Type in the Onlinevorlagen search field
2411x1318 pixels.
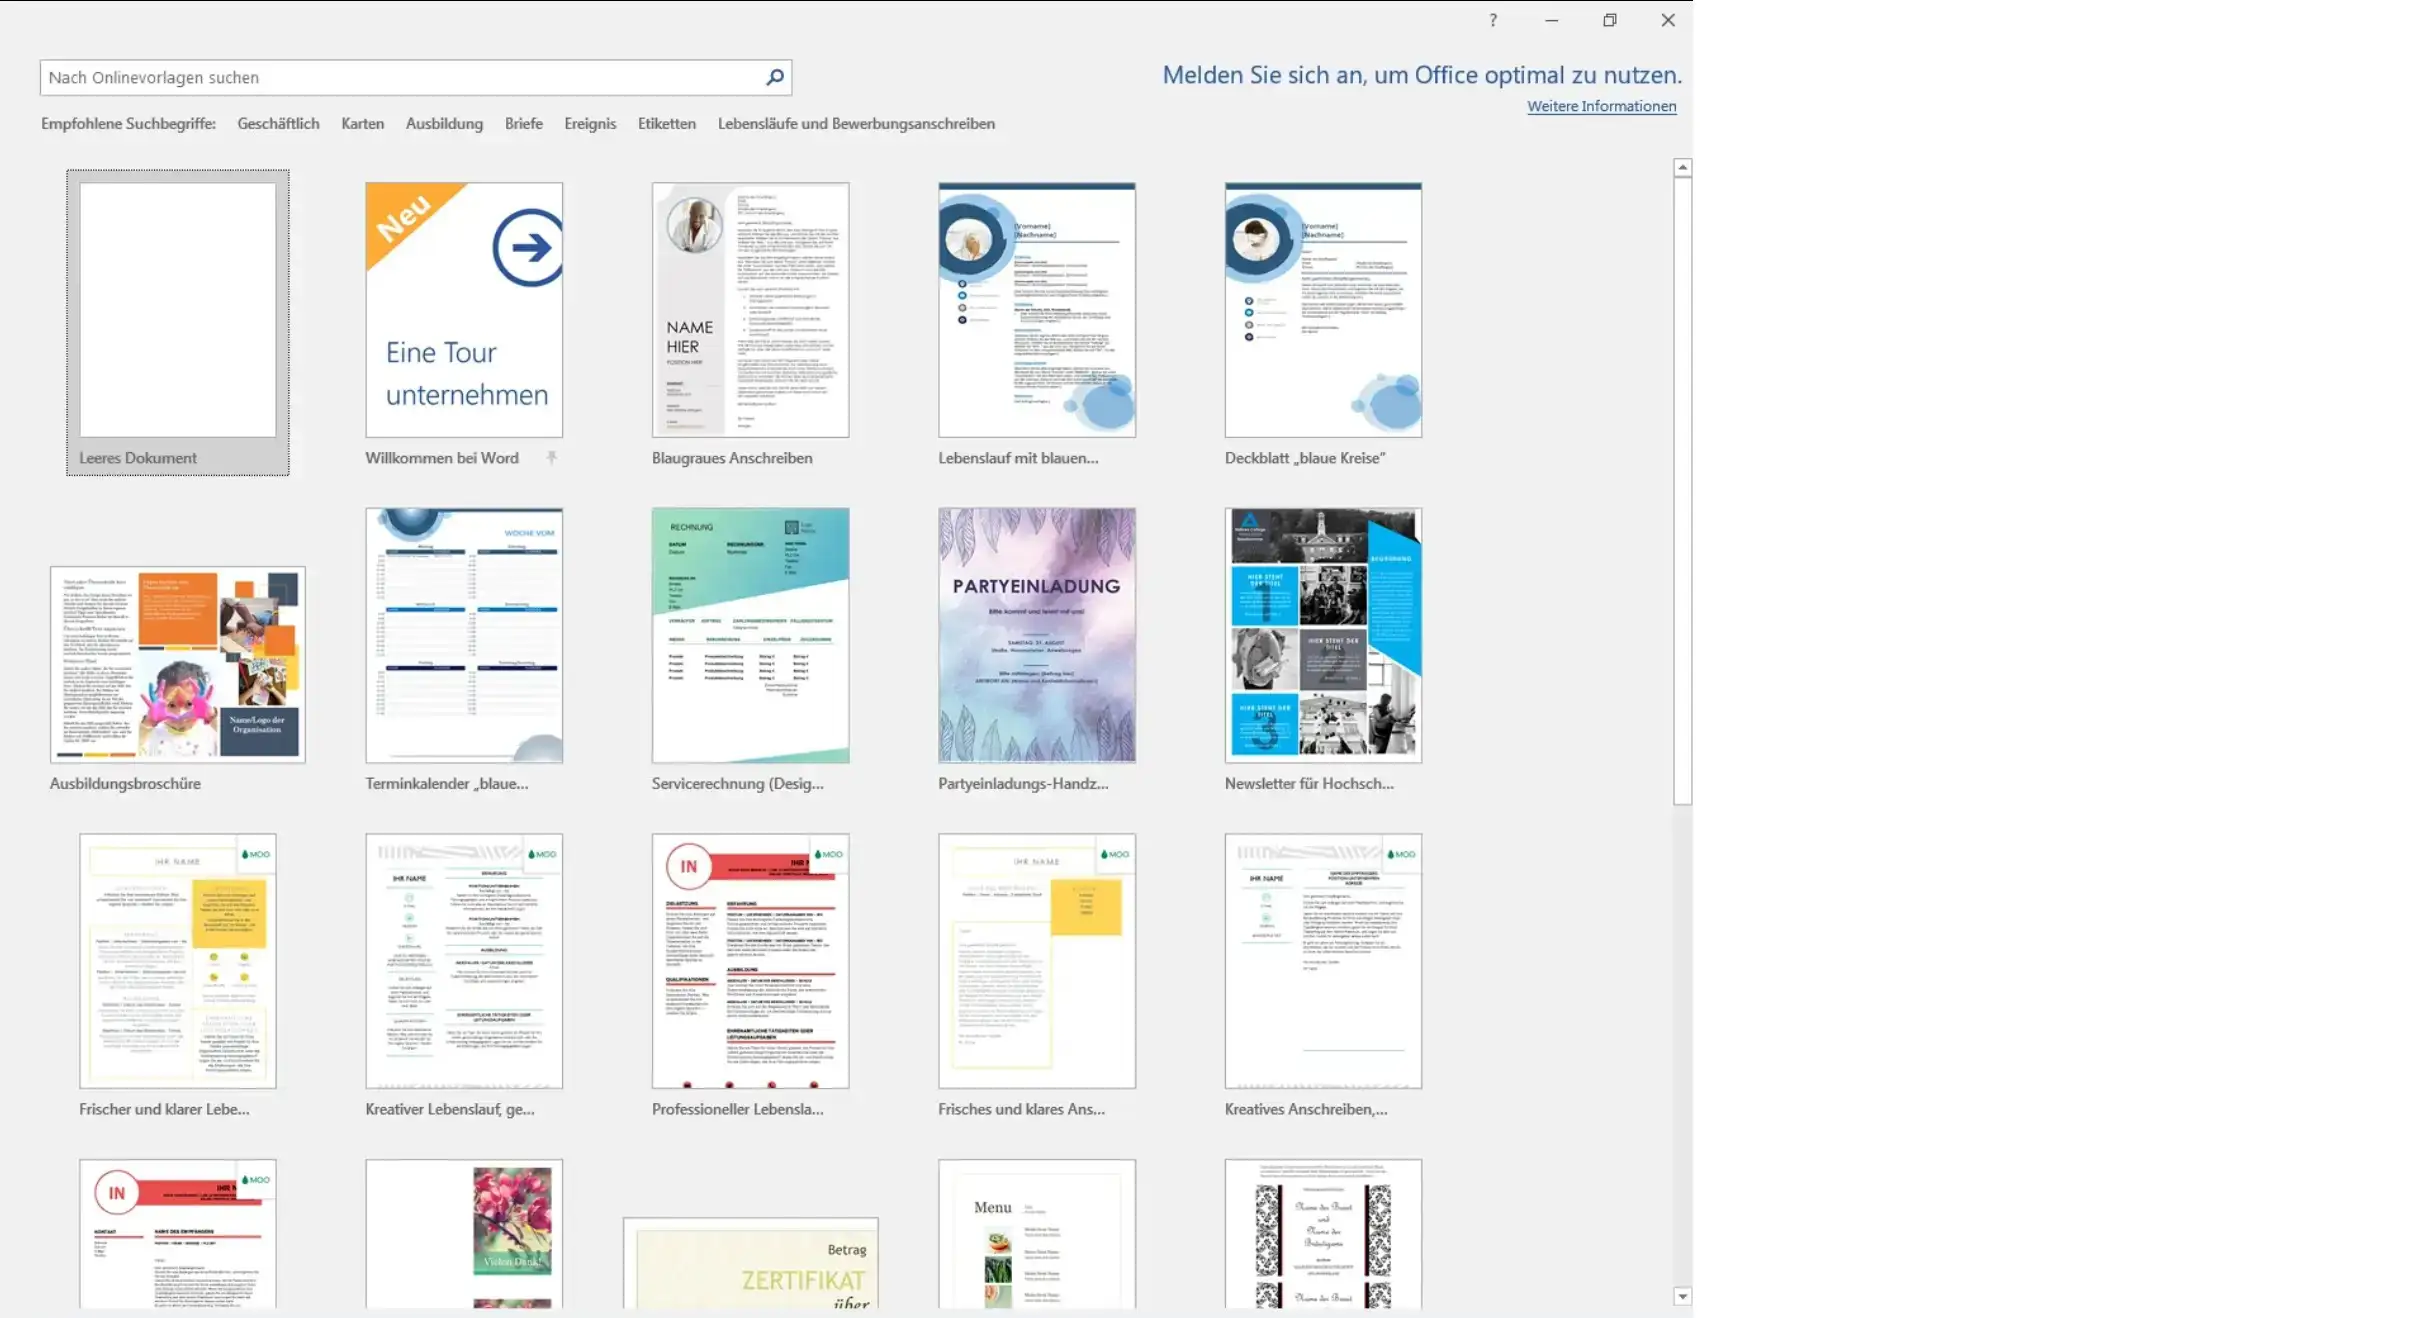[400, 77]
